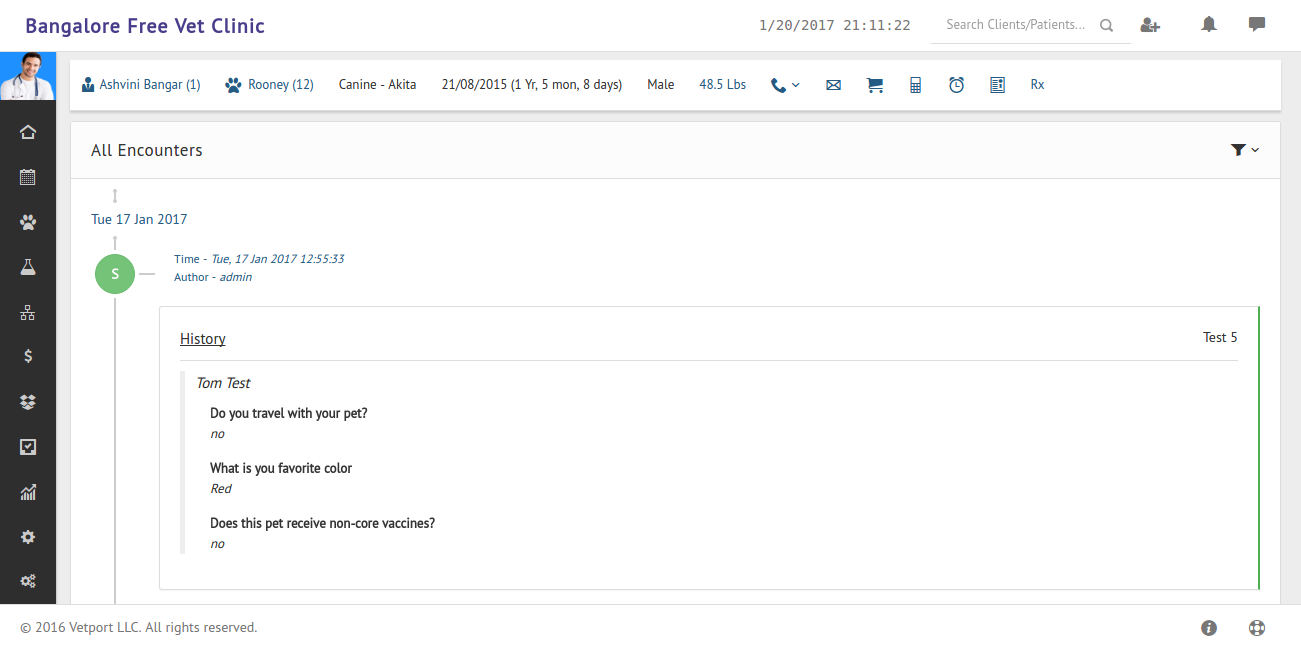Open the alarm clock reminder icon
The image size is (1301, 654).
click(x=956, y=85)
